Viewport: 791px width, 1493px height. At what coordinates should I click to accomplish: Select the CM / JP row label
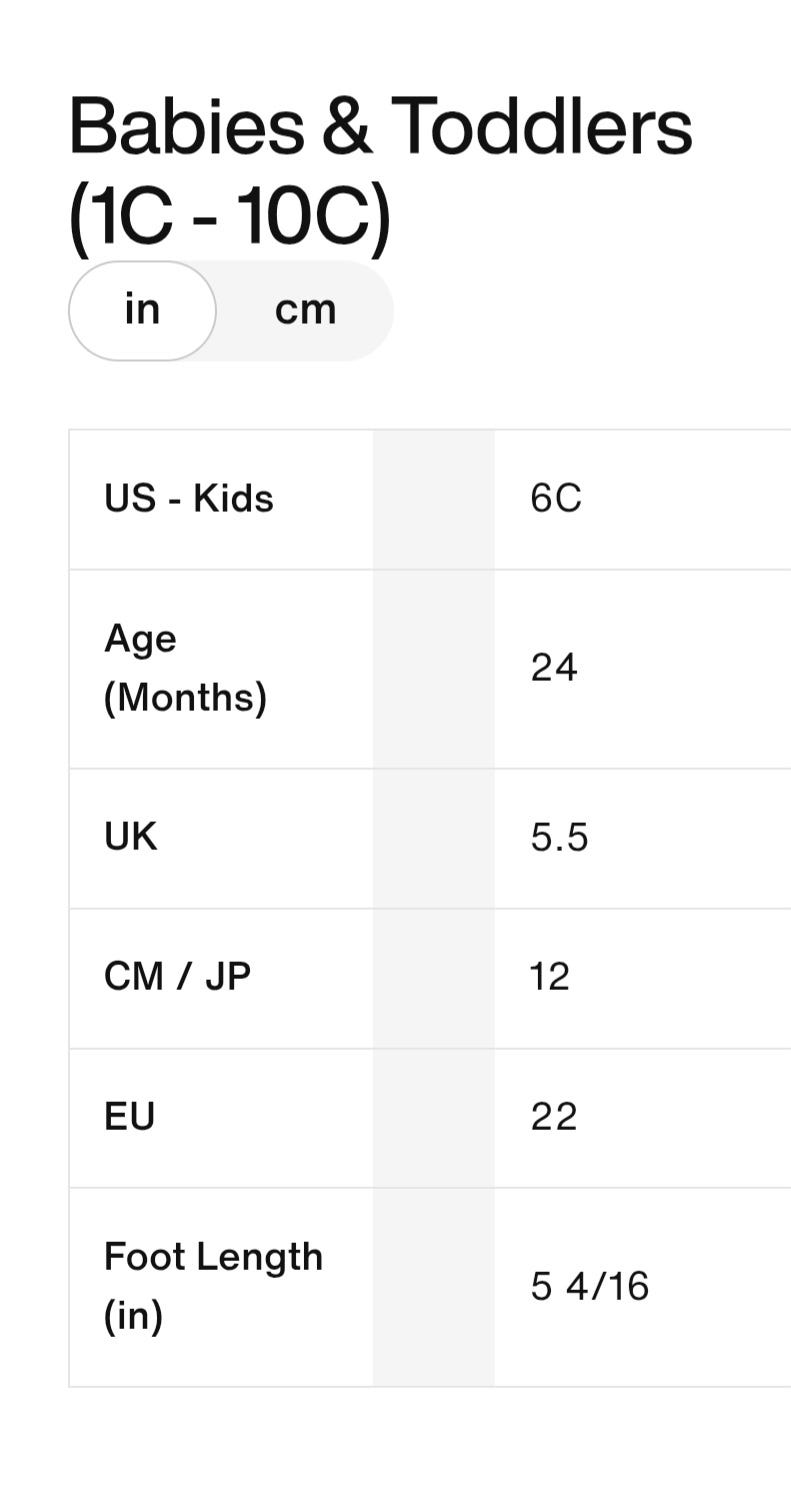(177, 977)
